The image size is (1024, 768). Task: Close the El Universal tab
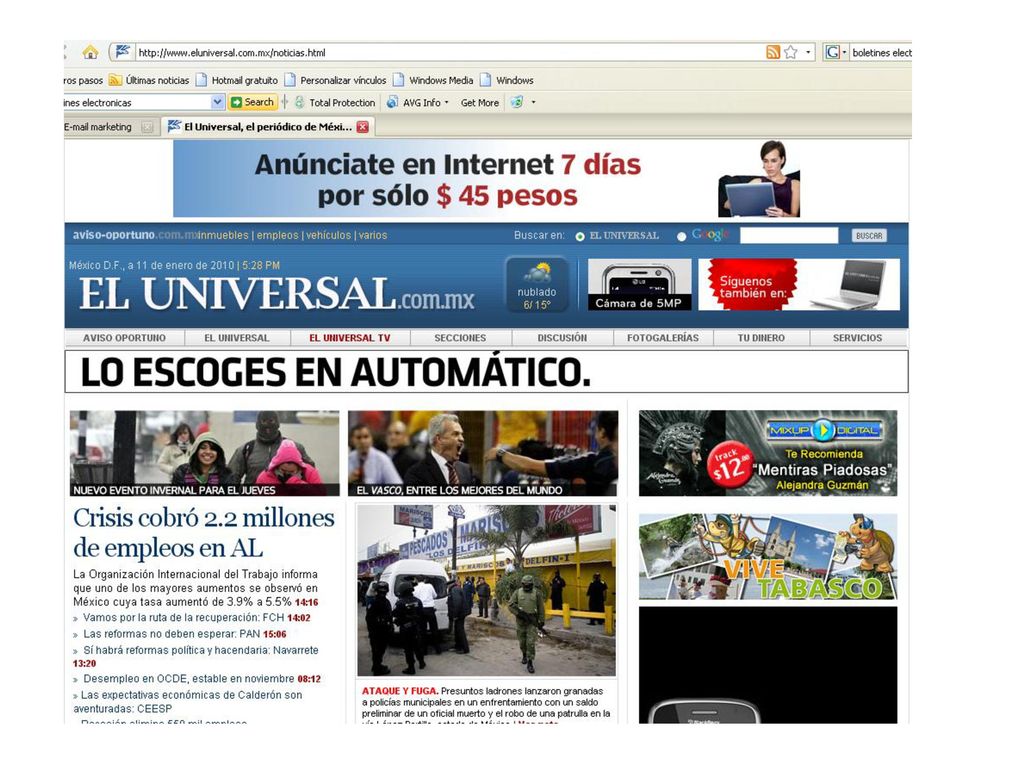362,127
